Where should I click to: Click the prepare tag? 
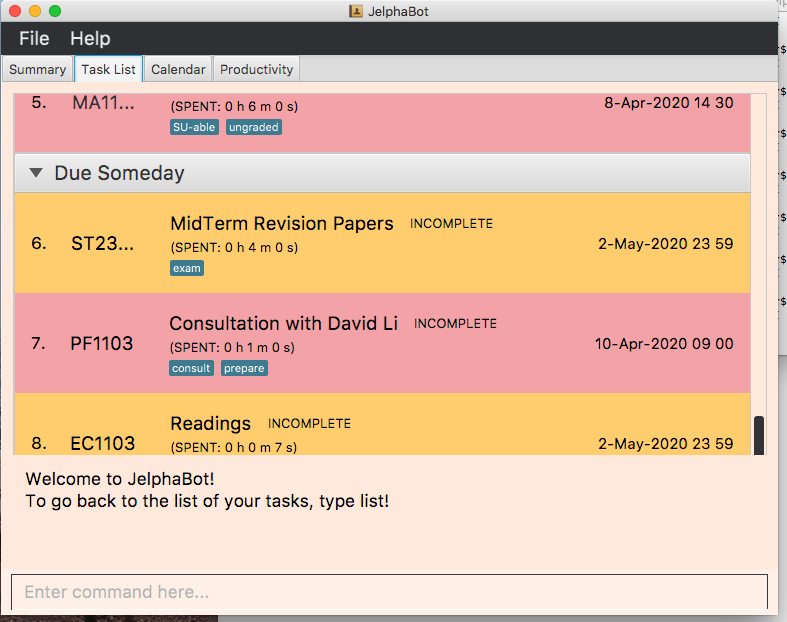coord(244,368)
